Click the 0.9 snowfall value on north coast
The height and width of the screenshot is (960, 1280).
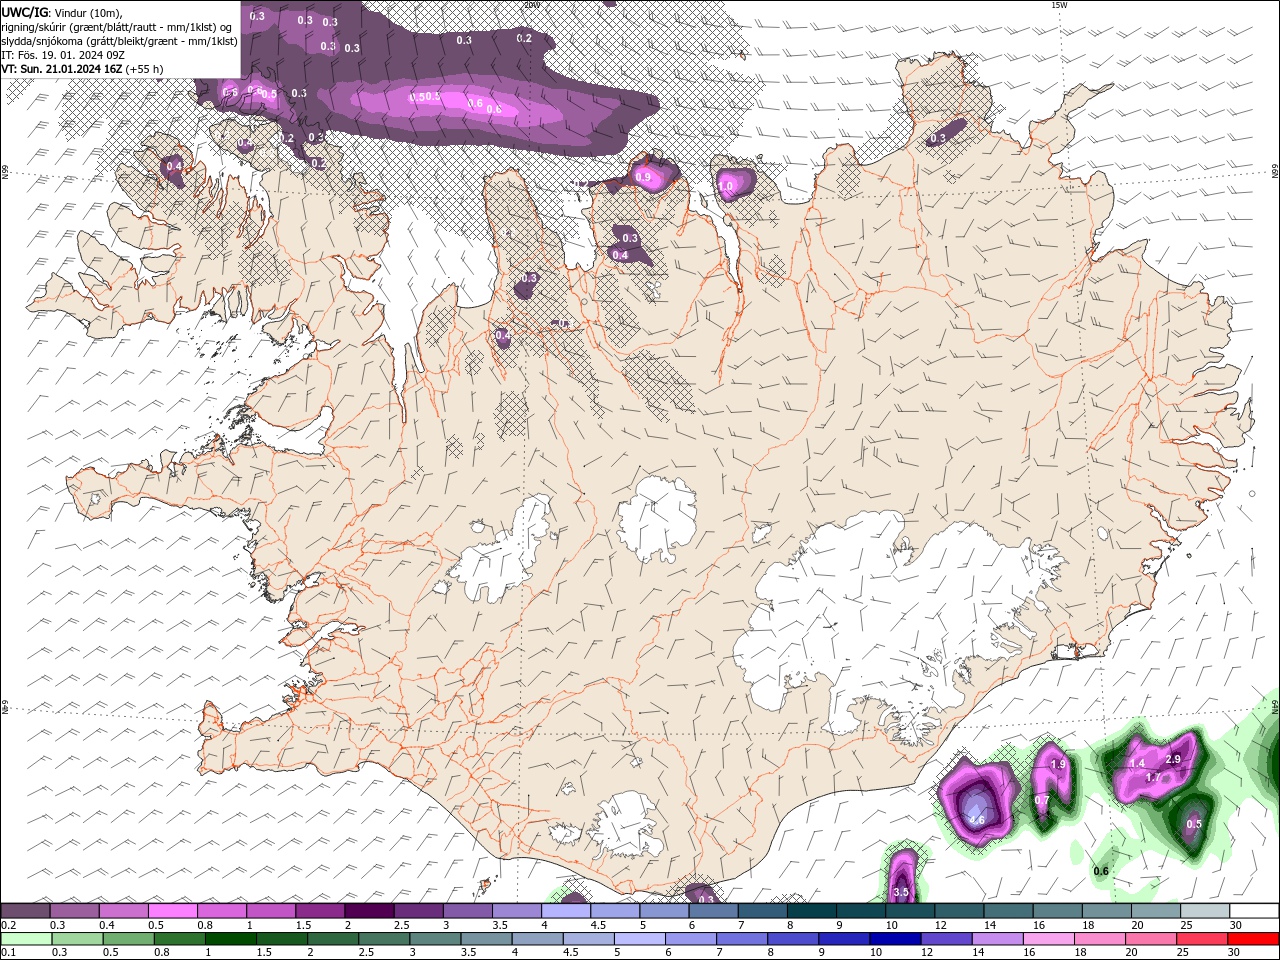tap(643, 177)
